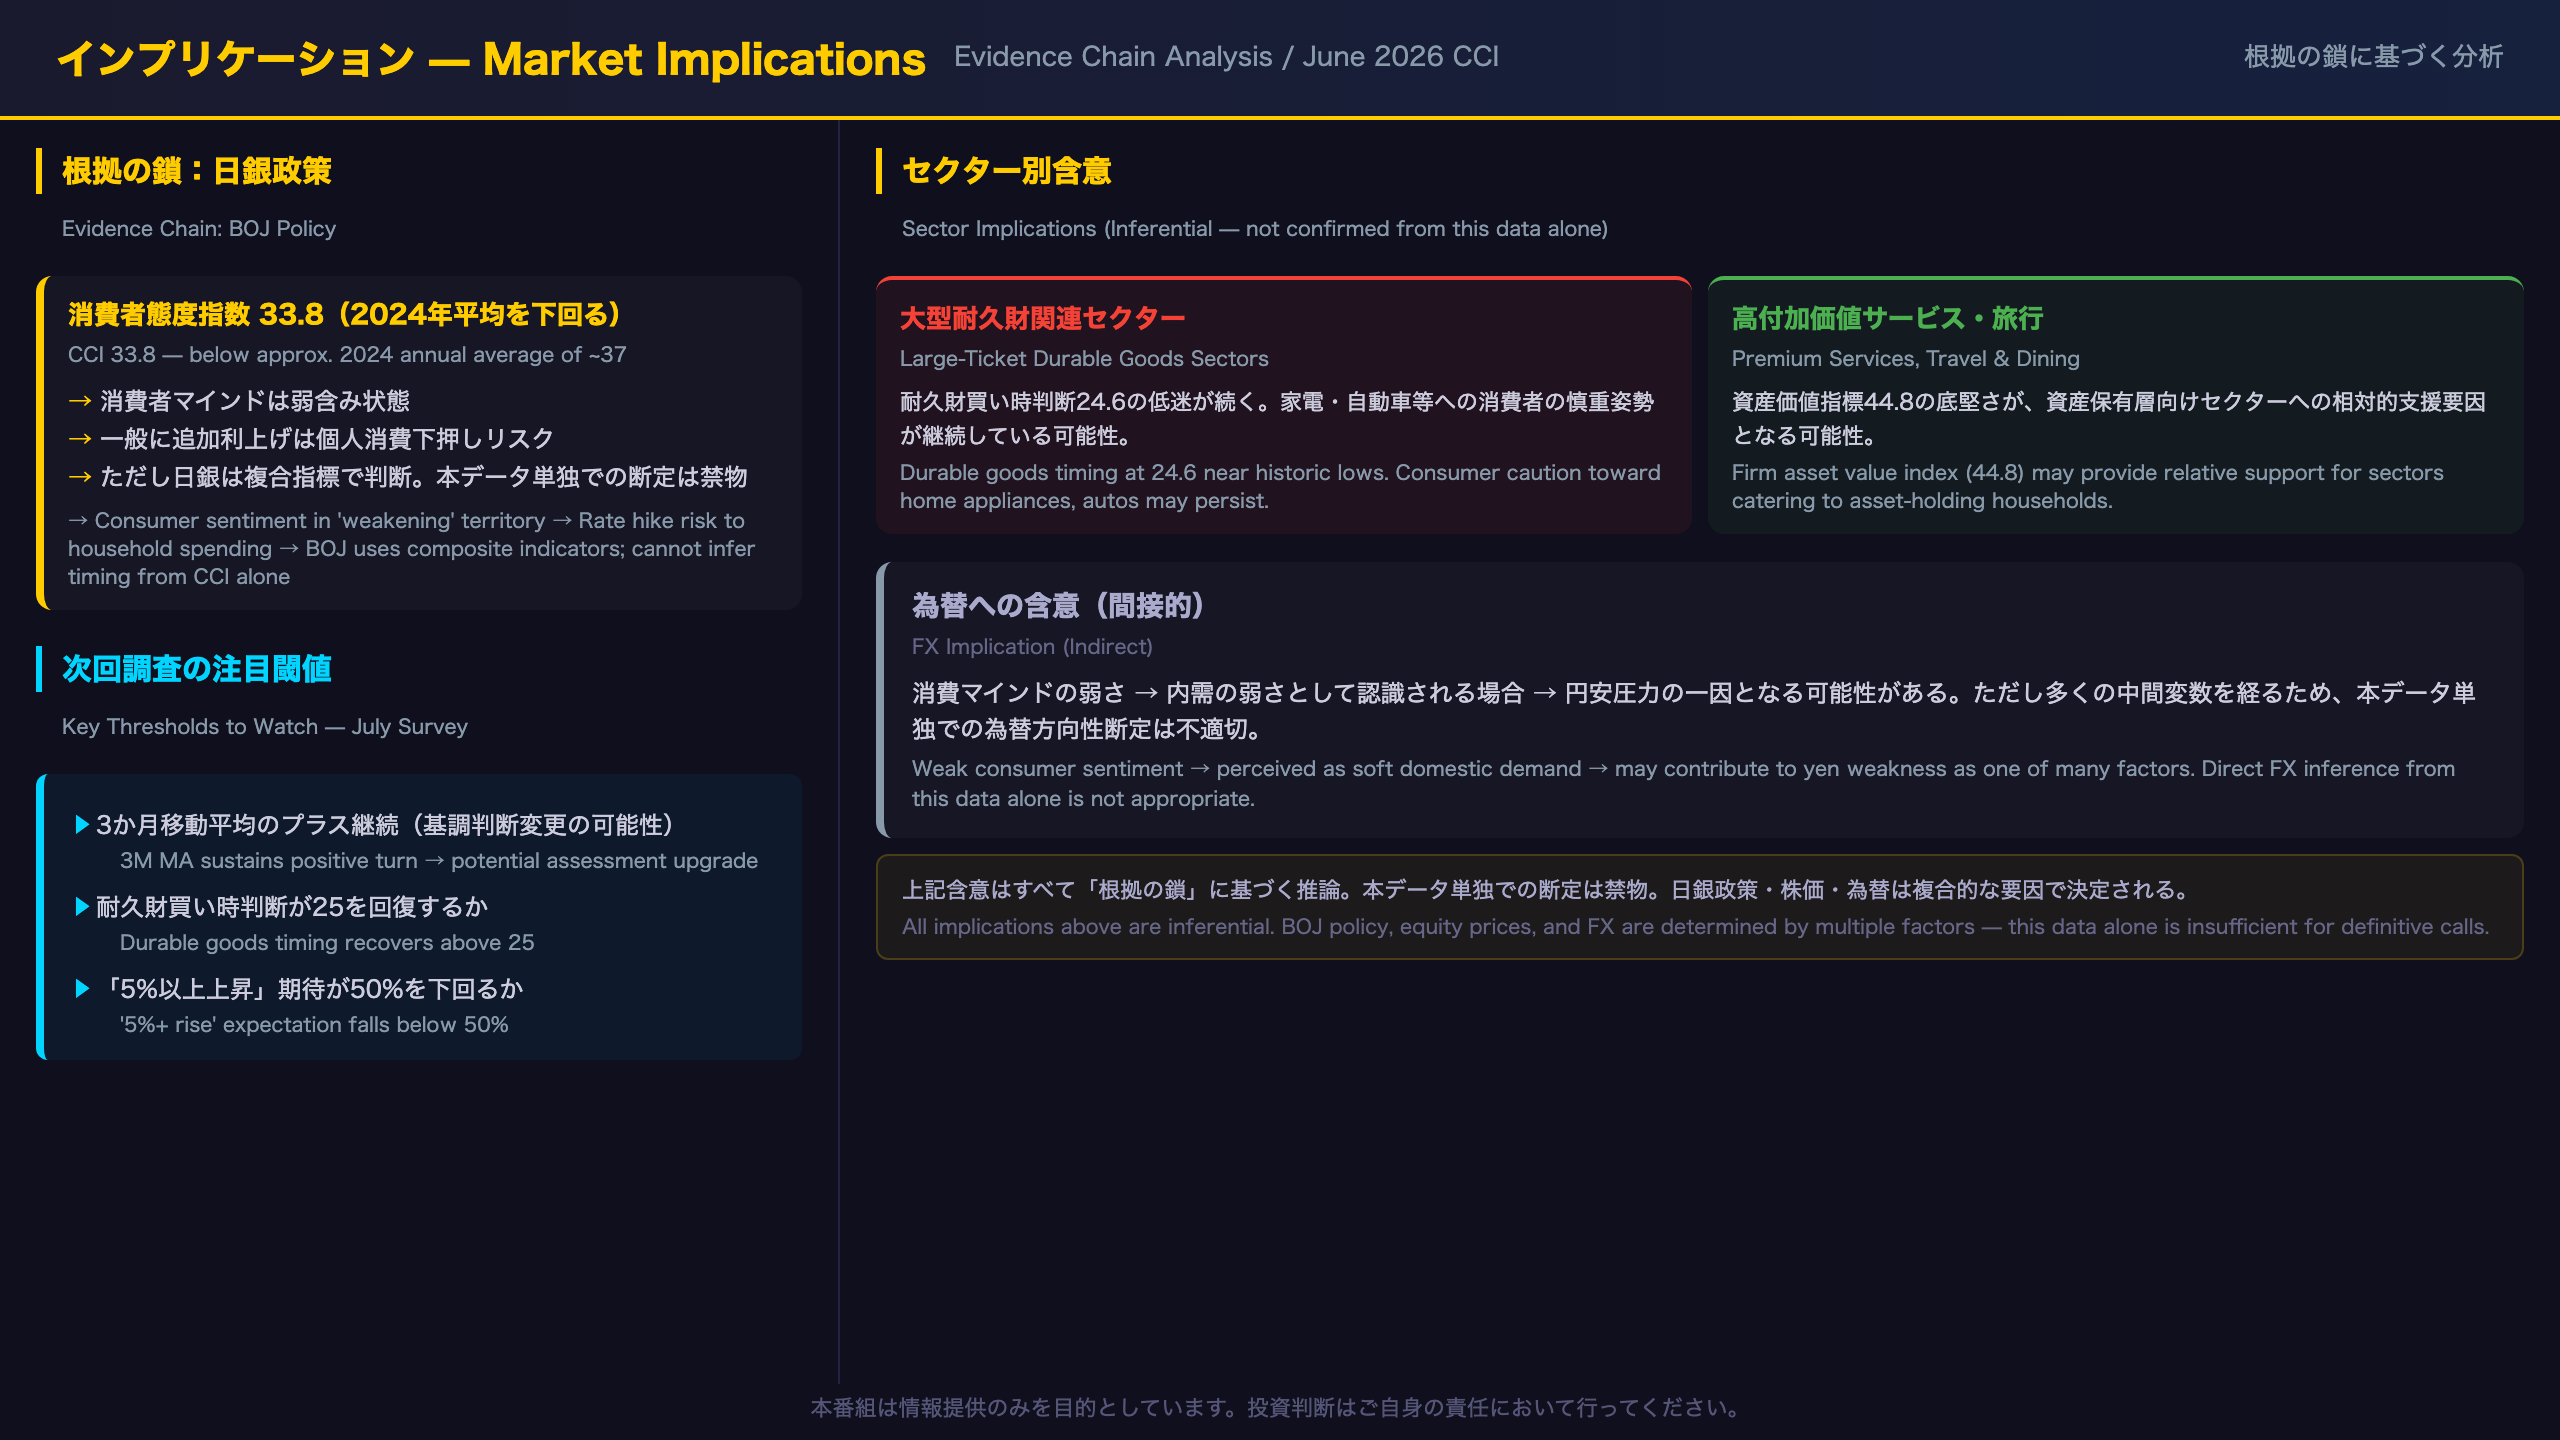This screenshot has width=2560, height=1440.
Task: Select the '3か月移動平均のプラス継続' threshold line
Action: (x=385, y=825)
